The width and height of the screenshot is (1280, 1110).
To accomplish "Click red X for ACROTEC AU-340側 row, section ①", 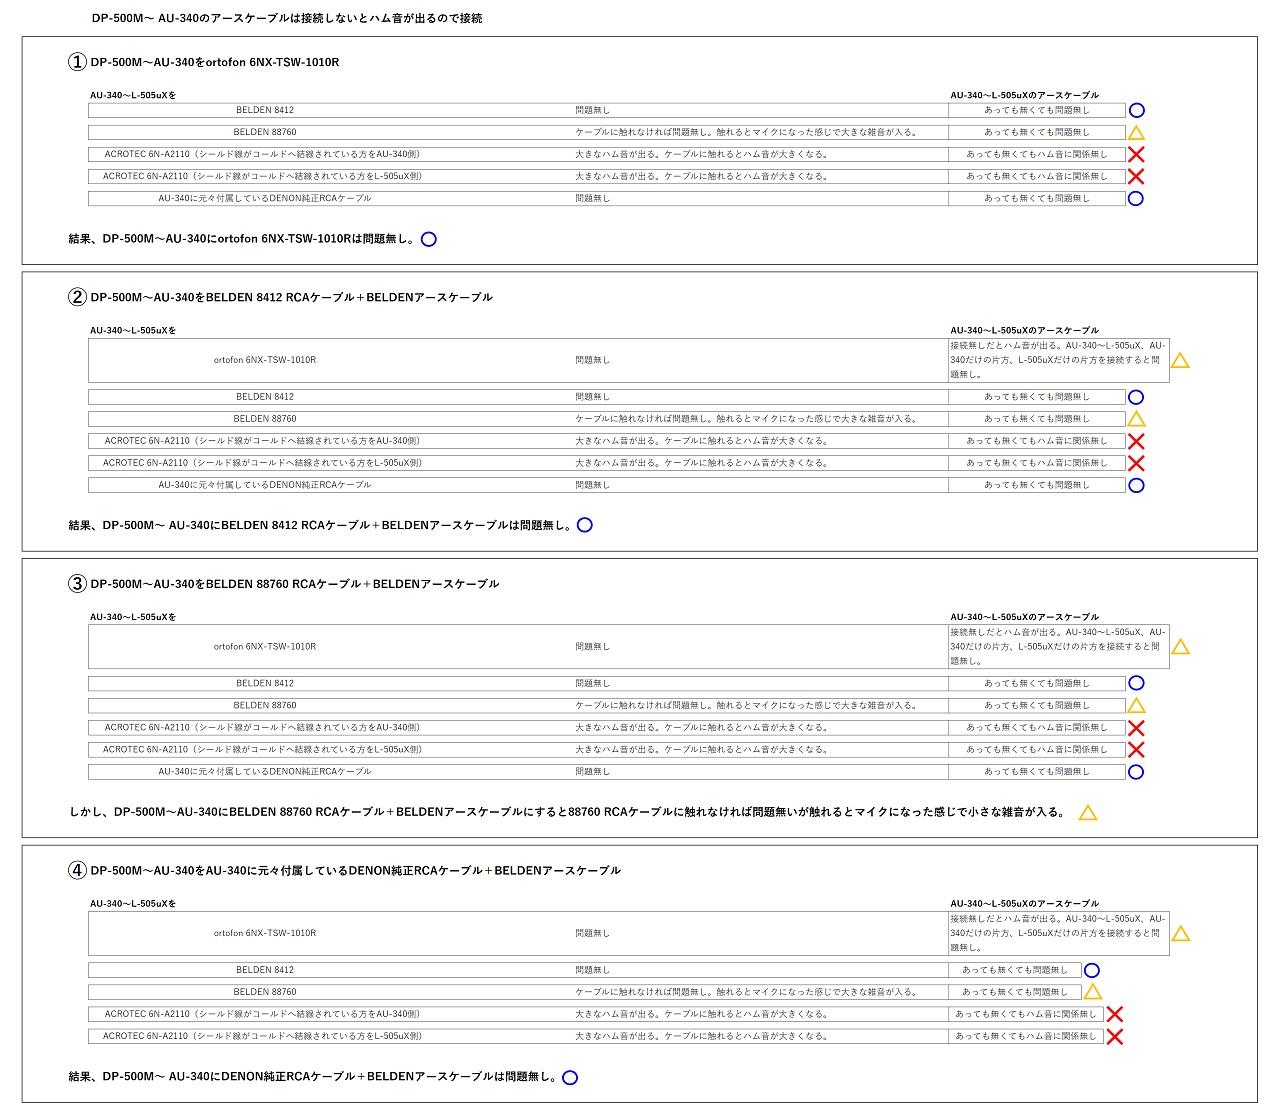I will [x=1136, y=155].
